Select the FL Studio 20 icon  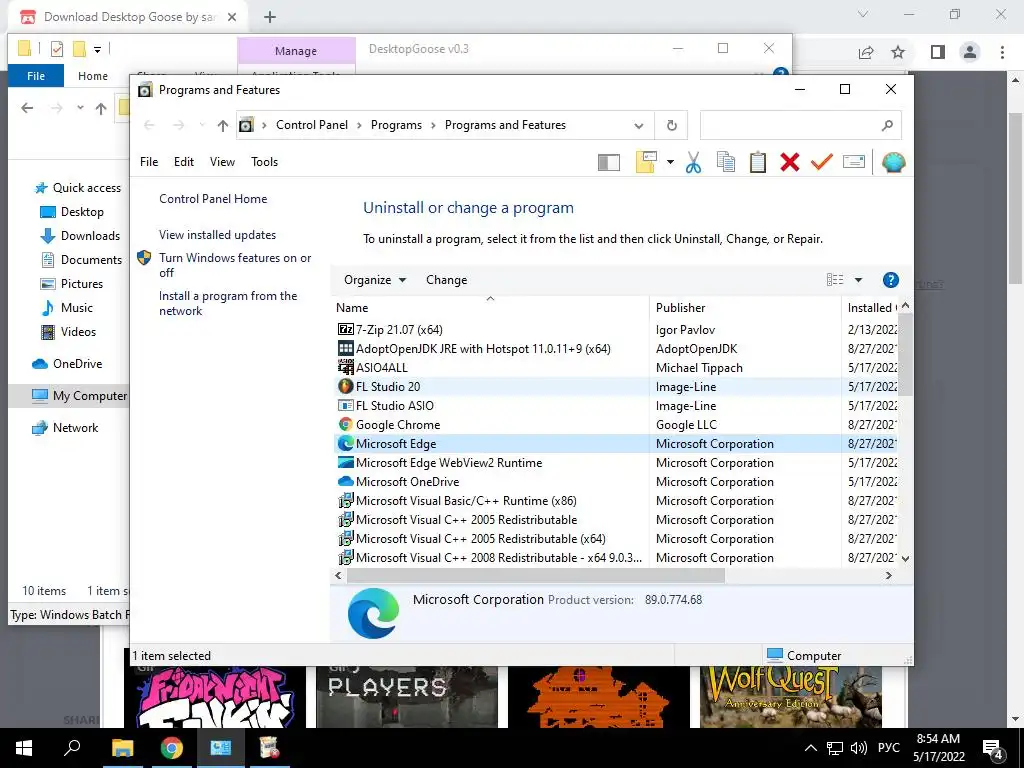coord(345,387)
